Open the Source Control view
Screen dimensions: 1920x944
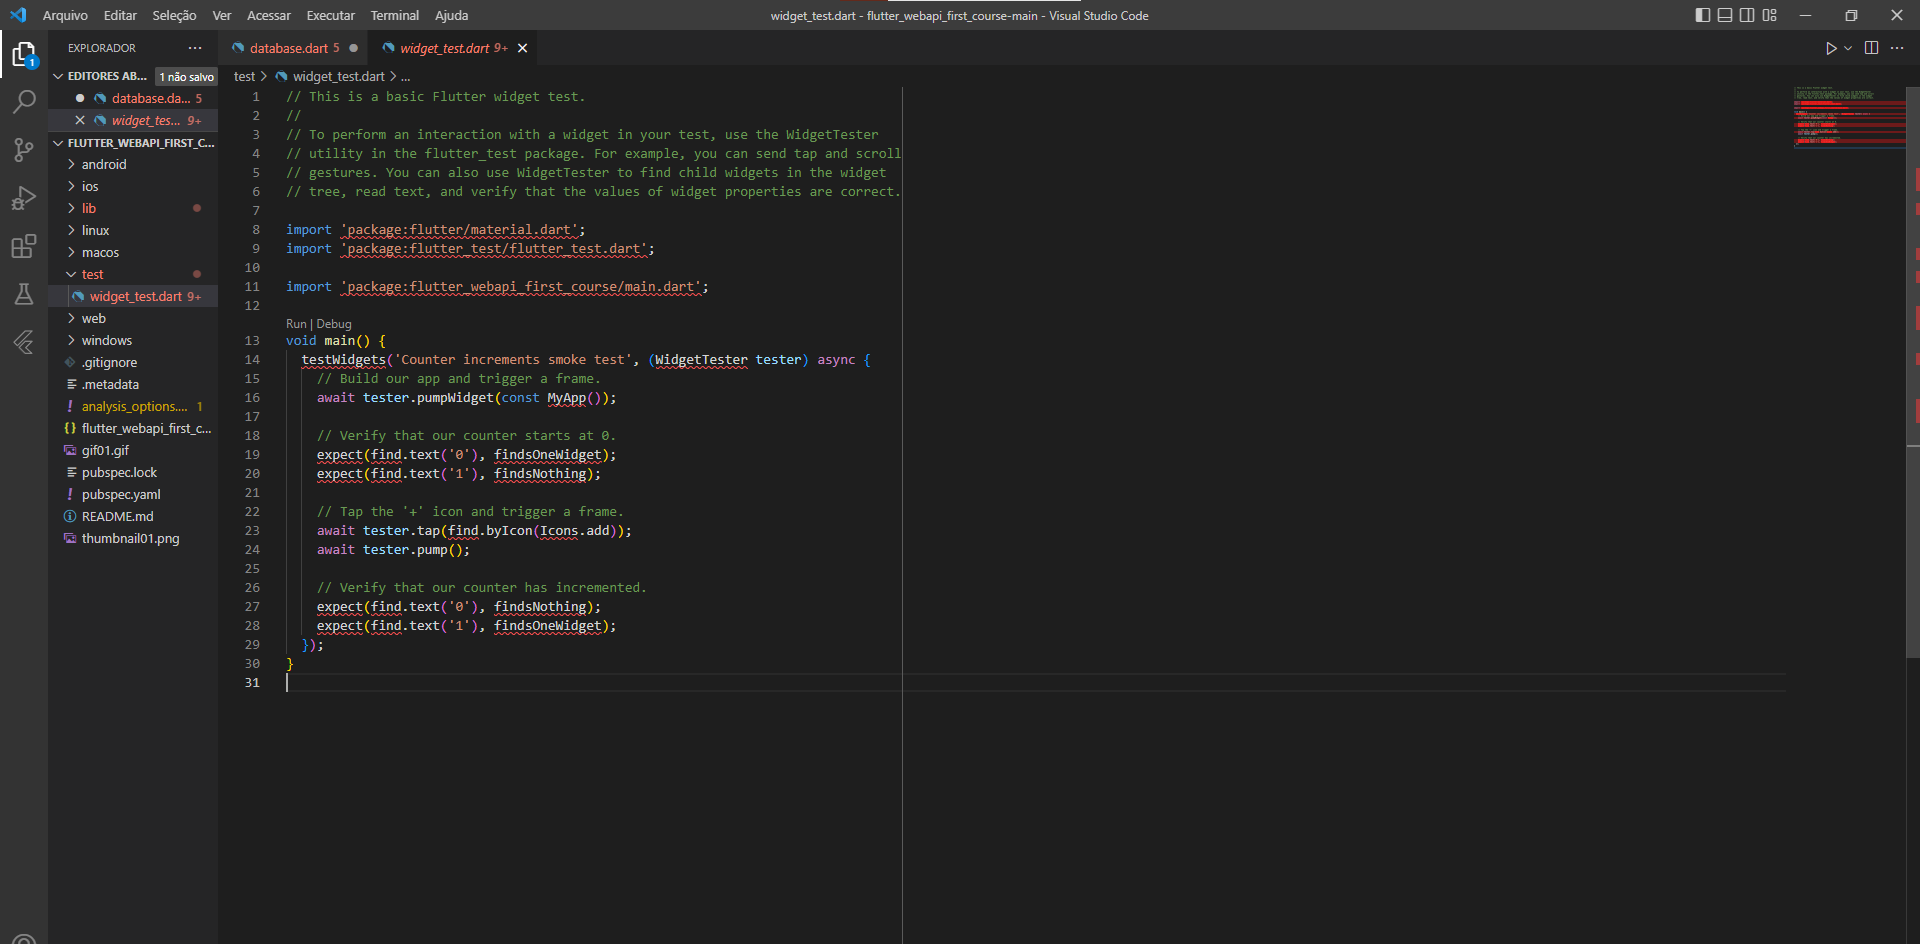pos(24,150)
